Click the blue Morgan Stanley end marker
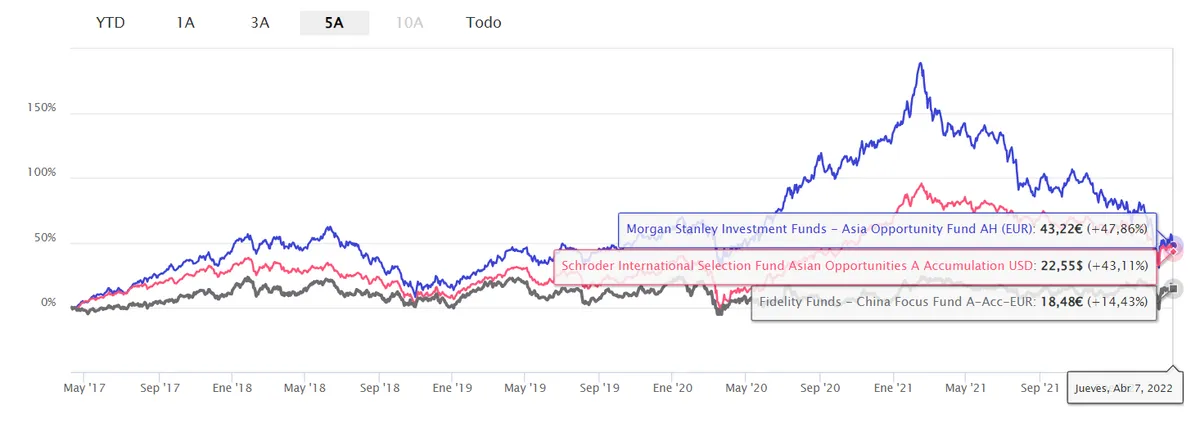The width and height of the screenshot is (1200, 436). [1175, 245]
